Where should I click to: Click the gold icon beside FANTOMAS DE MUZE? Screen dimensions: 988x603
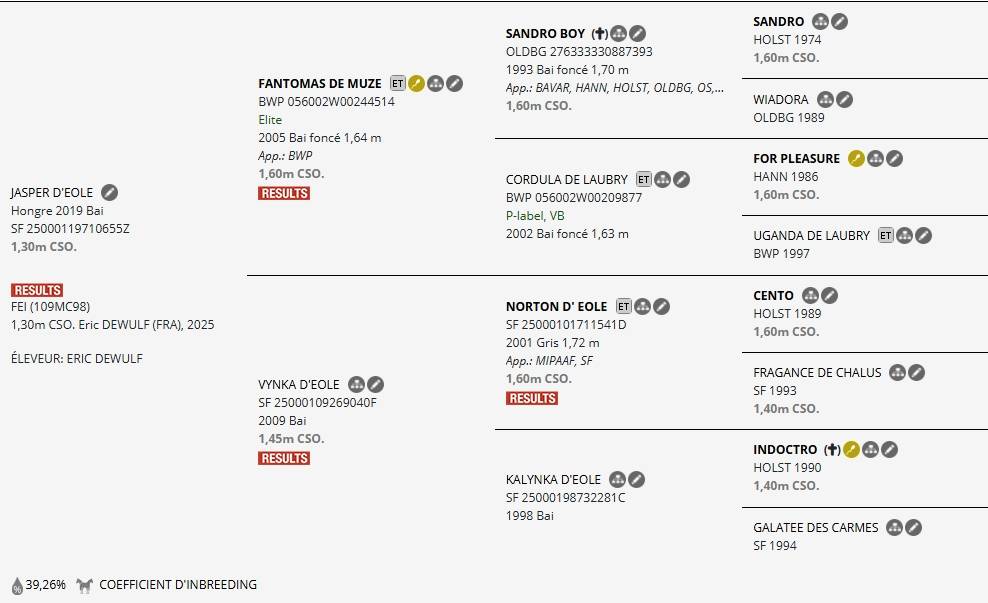point(417,83)
